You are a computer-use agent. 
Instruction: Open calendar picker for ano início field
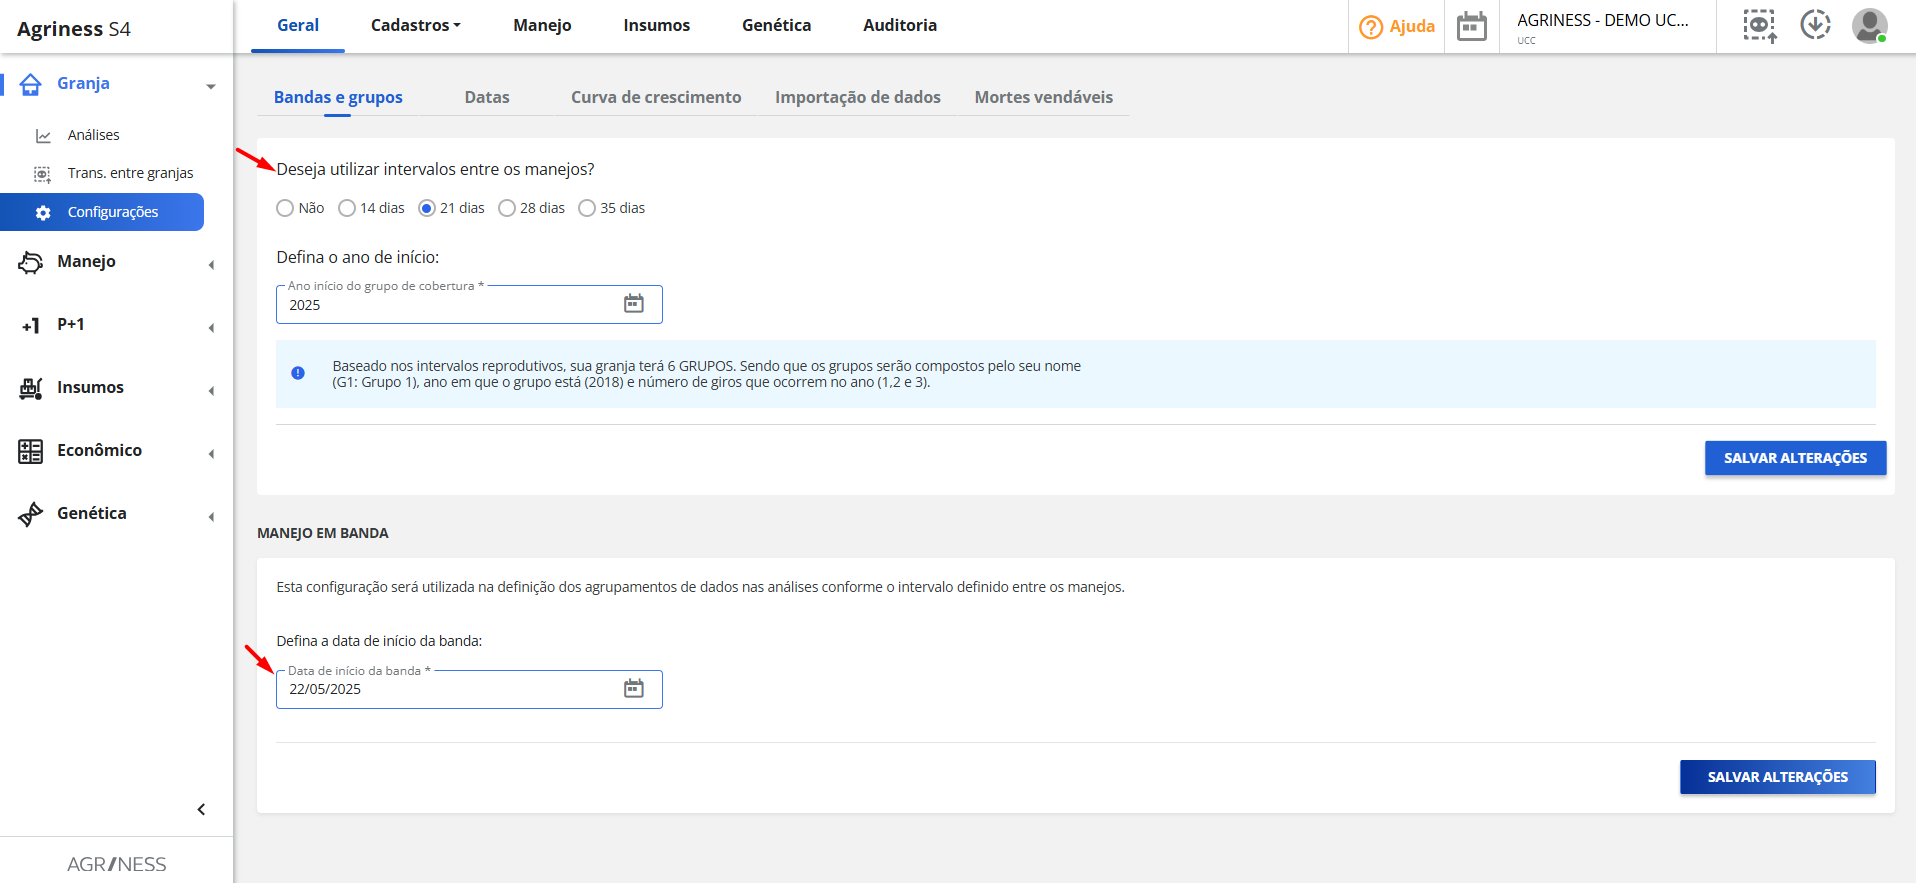pyautogui.click(x=634, y=304)
